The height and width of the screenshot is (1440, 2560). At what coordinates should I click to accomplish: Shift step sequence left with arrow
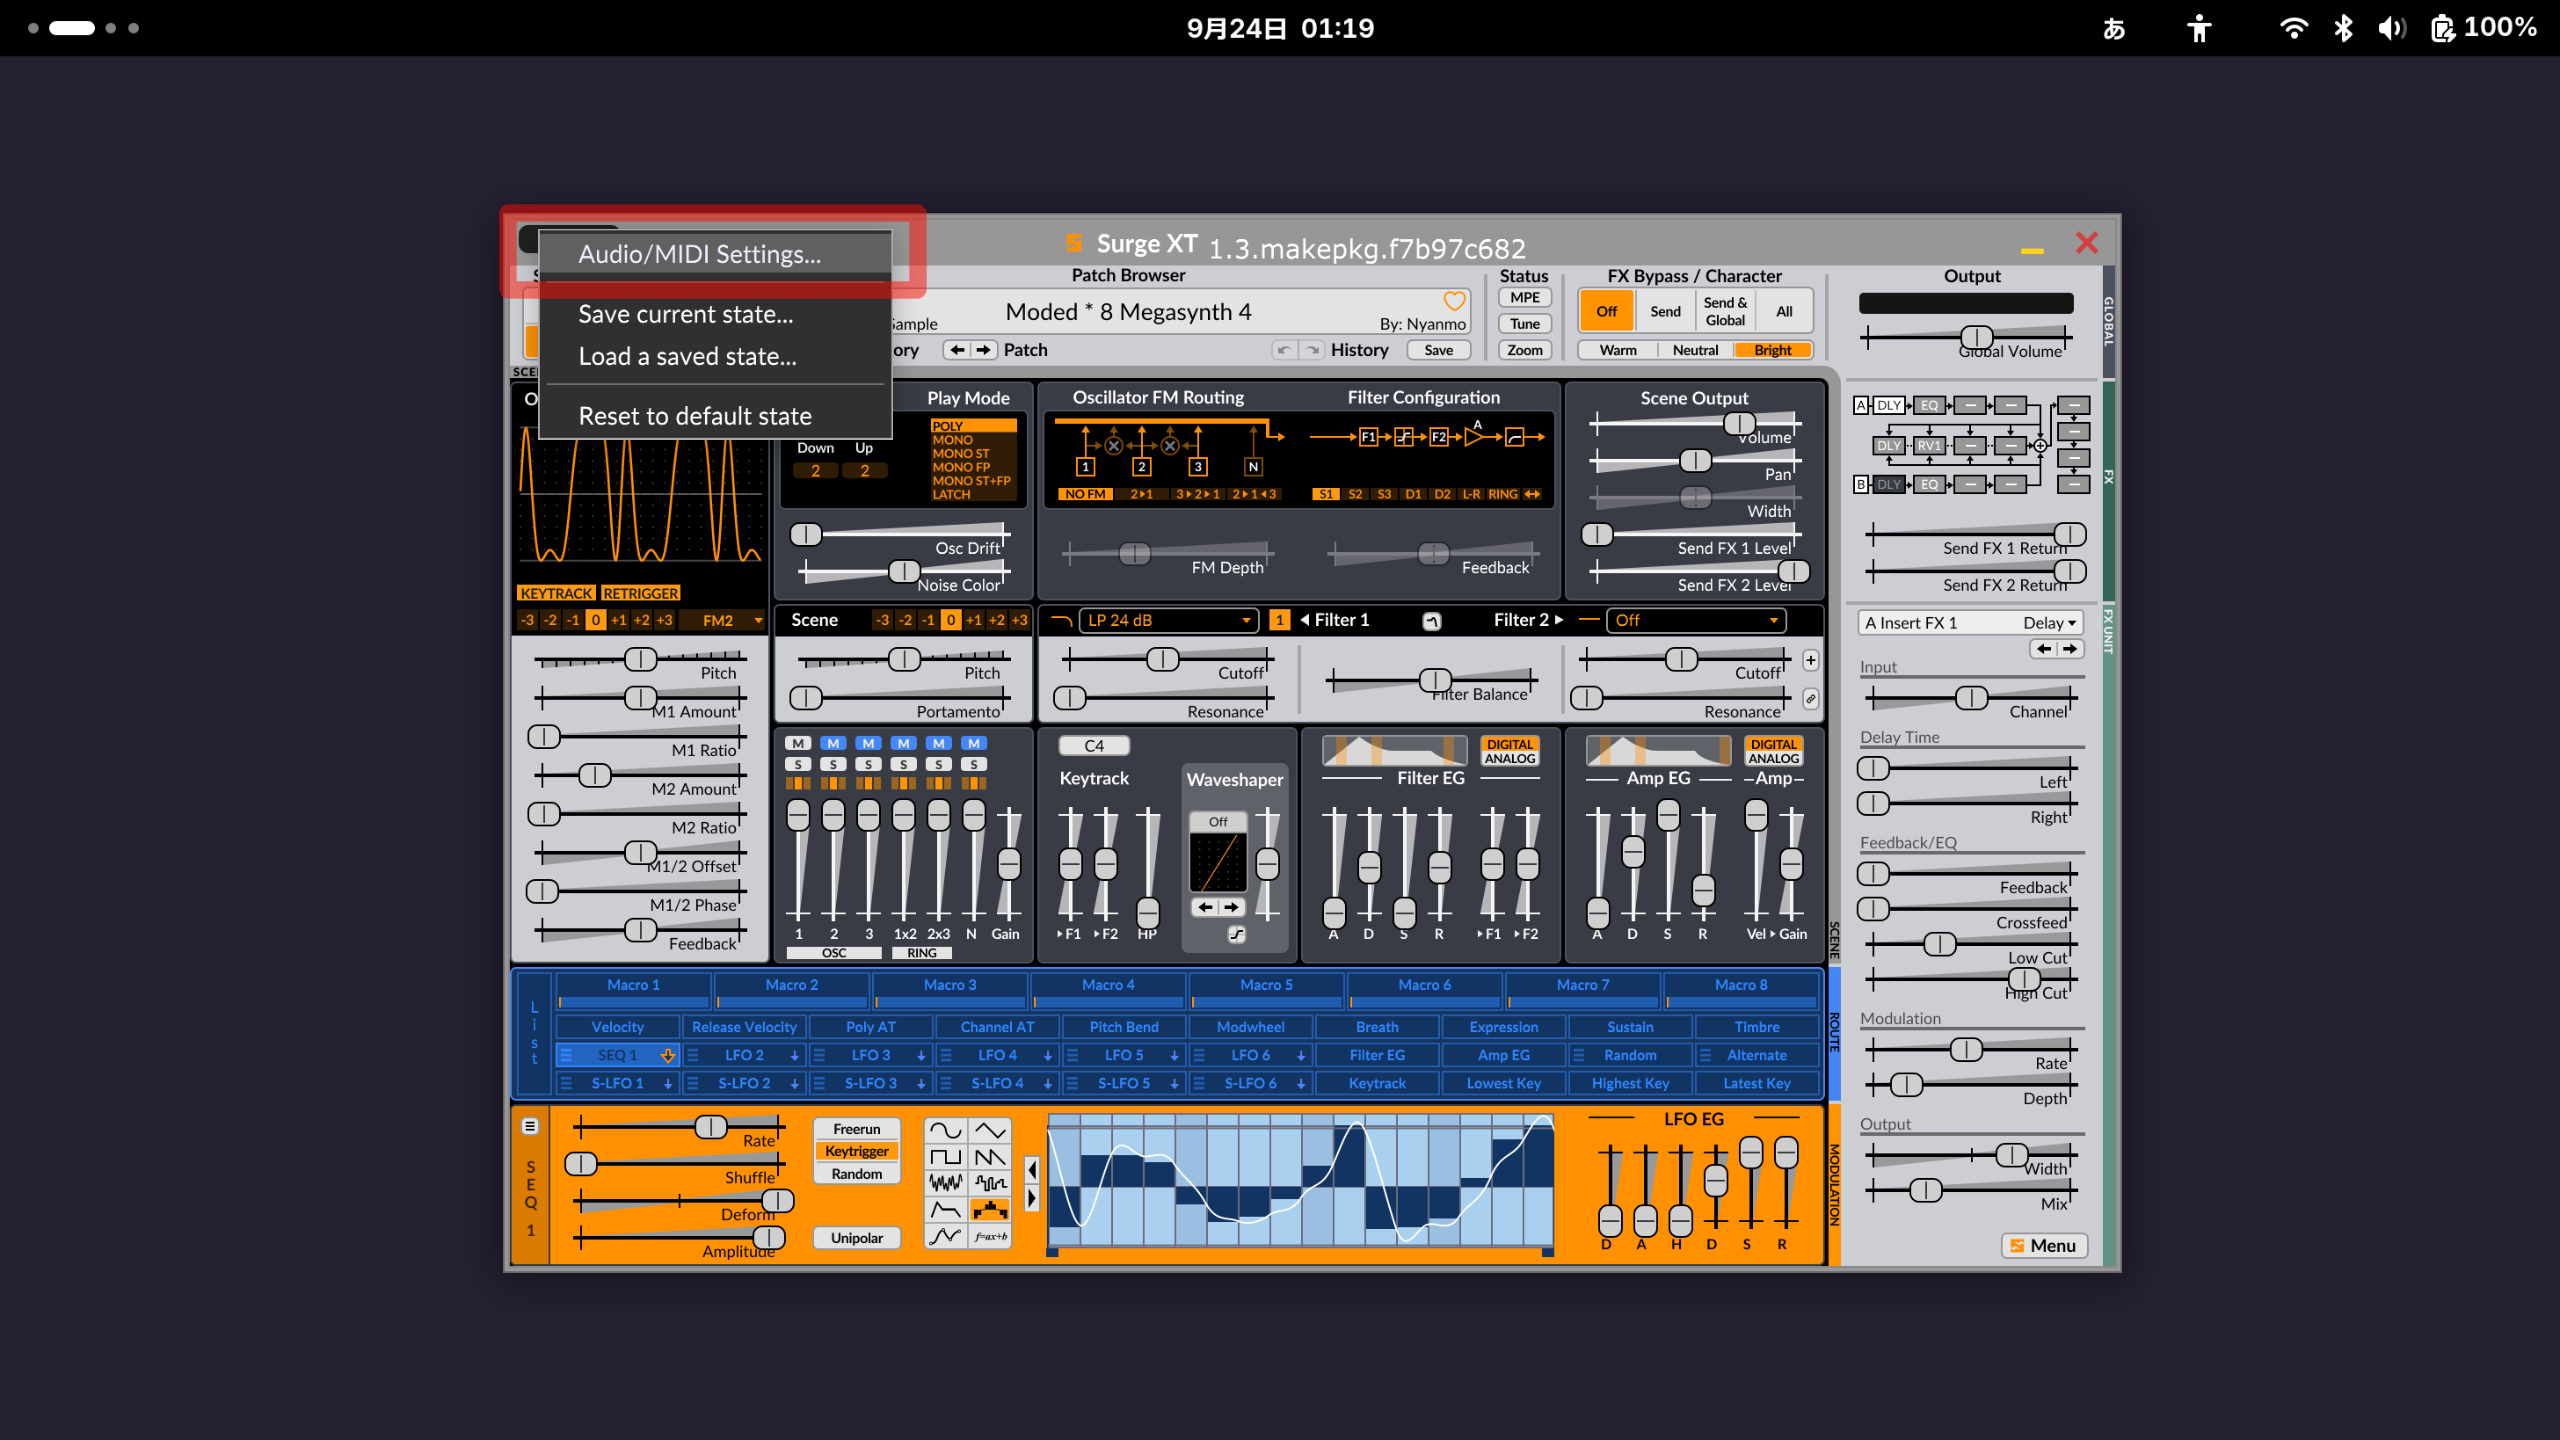[x=1032, y=1170]
